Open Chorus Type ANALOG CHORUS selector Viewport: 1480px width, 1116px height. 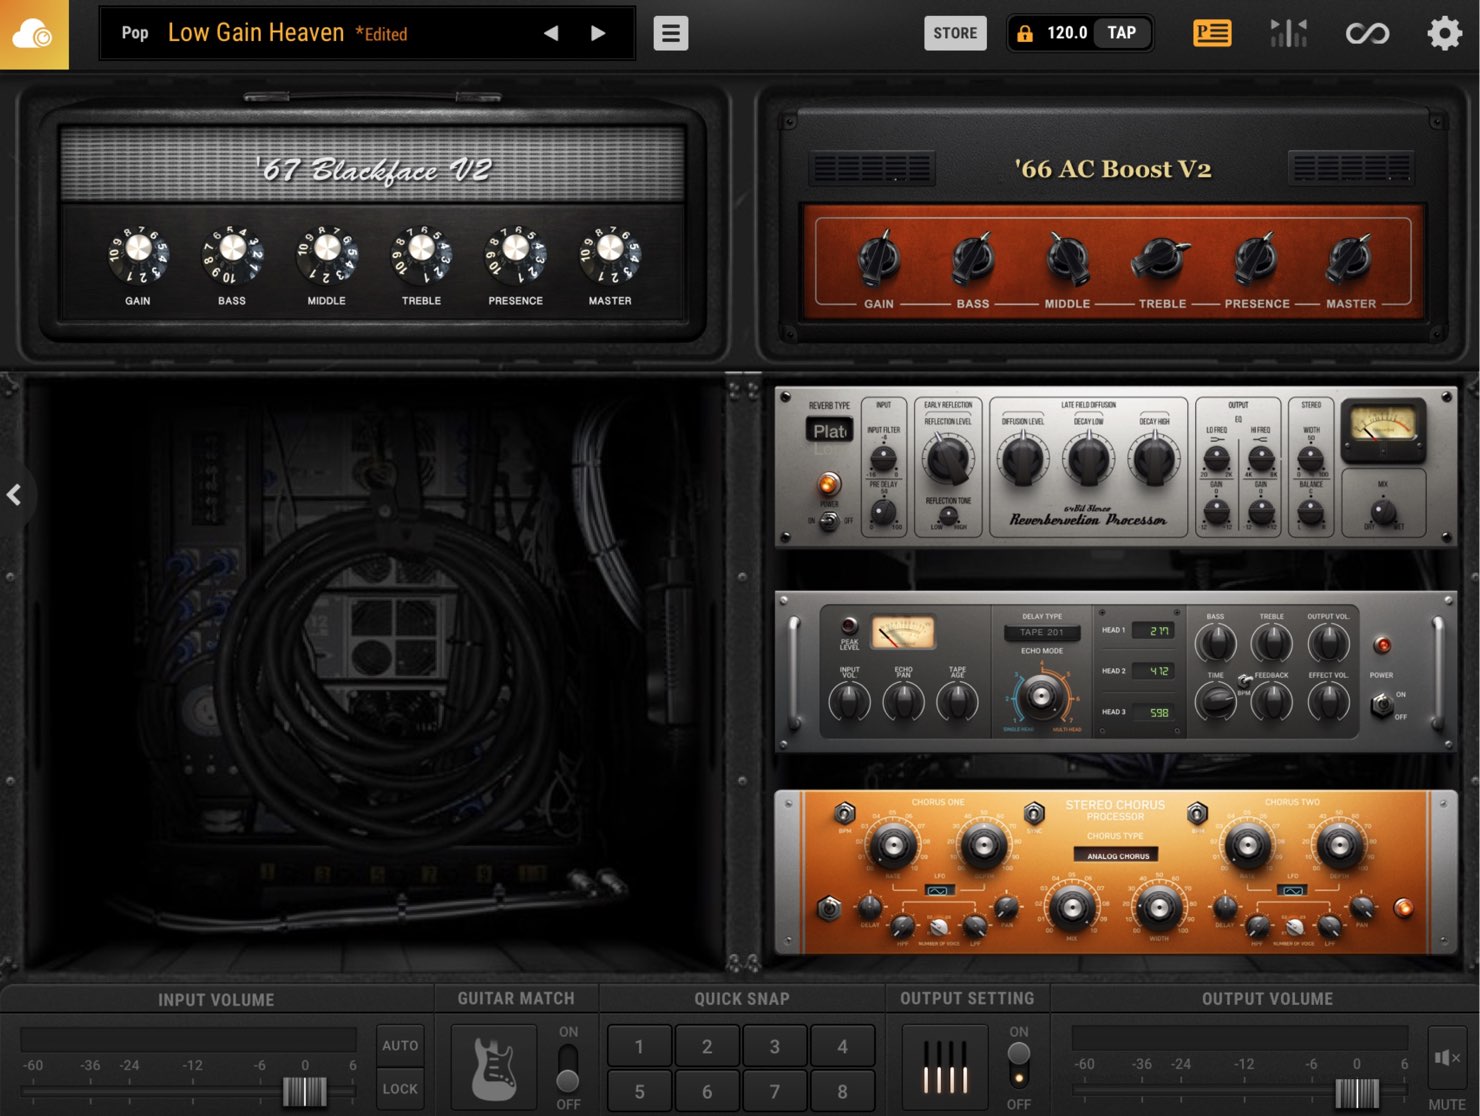click(1116, 855)
